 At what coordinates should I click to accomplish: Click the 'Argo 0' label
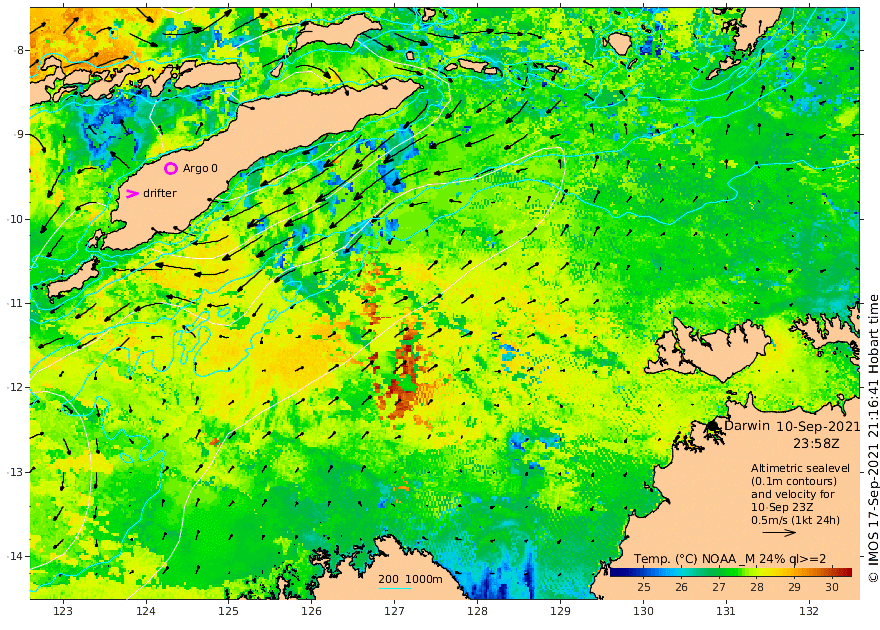point(200,168)
